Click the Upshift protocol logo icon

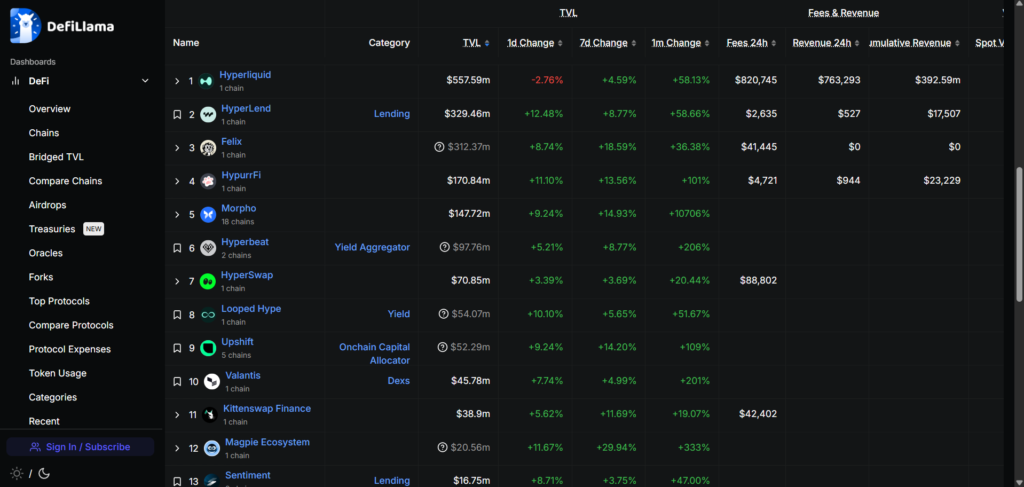click(x=208, y=348)
